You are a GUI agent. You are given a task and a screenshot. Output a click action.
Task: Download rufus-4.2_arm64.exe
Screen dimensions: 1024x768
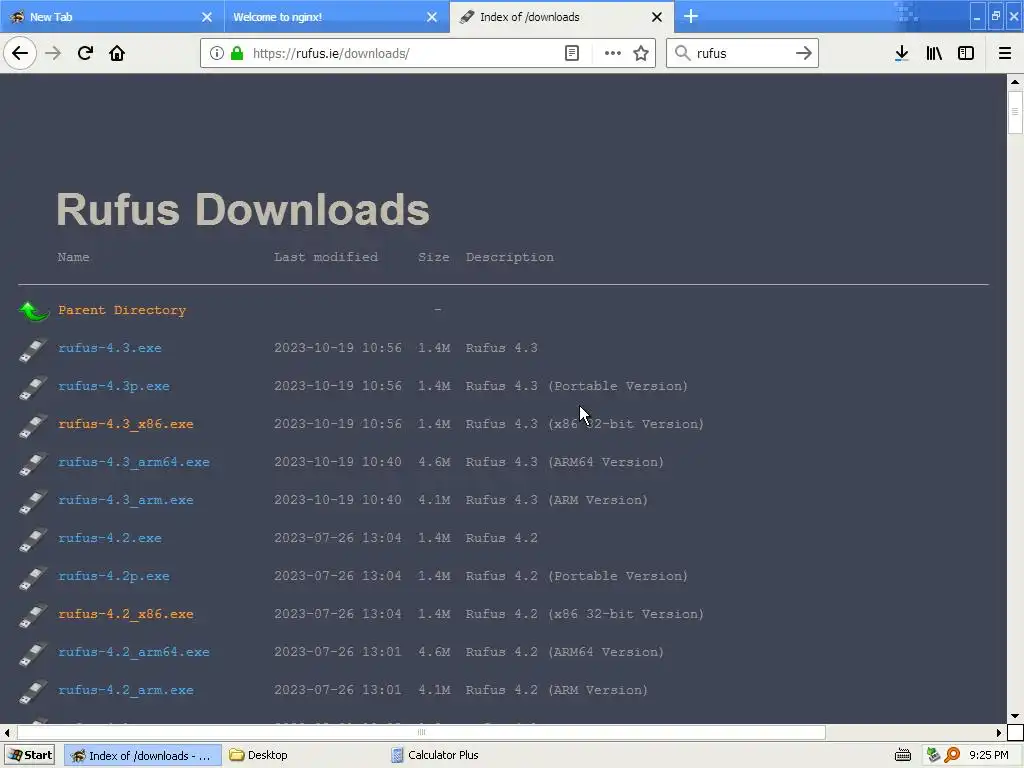click(134, 652)
